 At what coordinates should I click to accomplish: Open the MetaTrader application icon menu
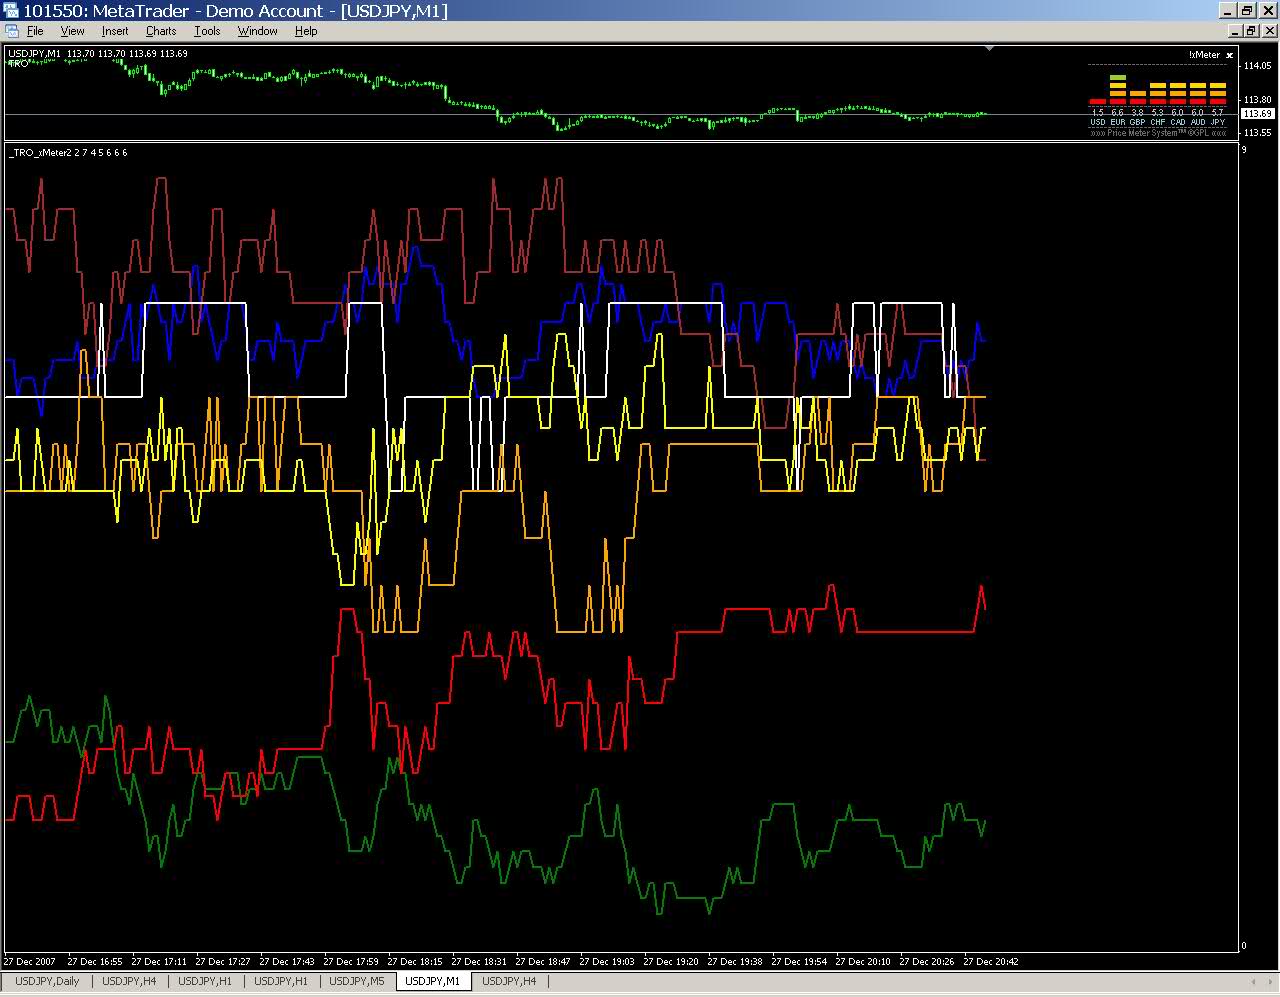click(11, 10)
